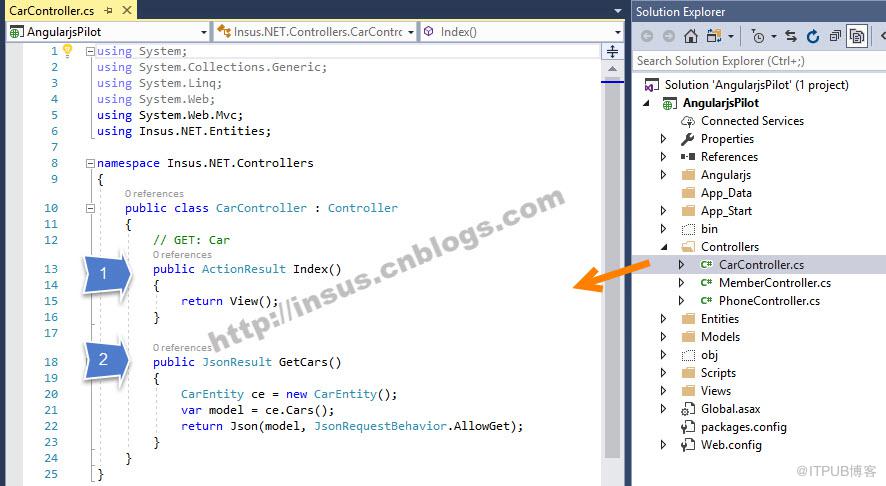
Task: Open the Switch Views dropdown arrow
Action: (x=731, y=37)
